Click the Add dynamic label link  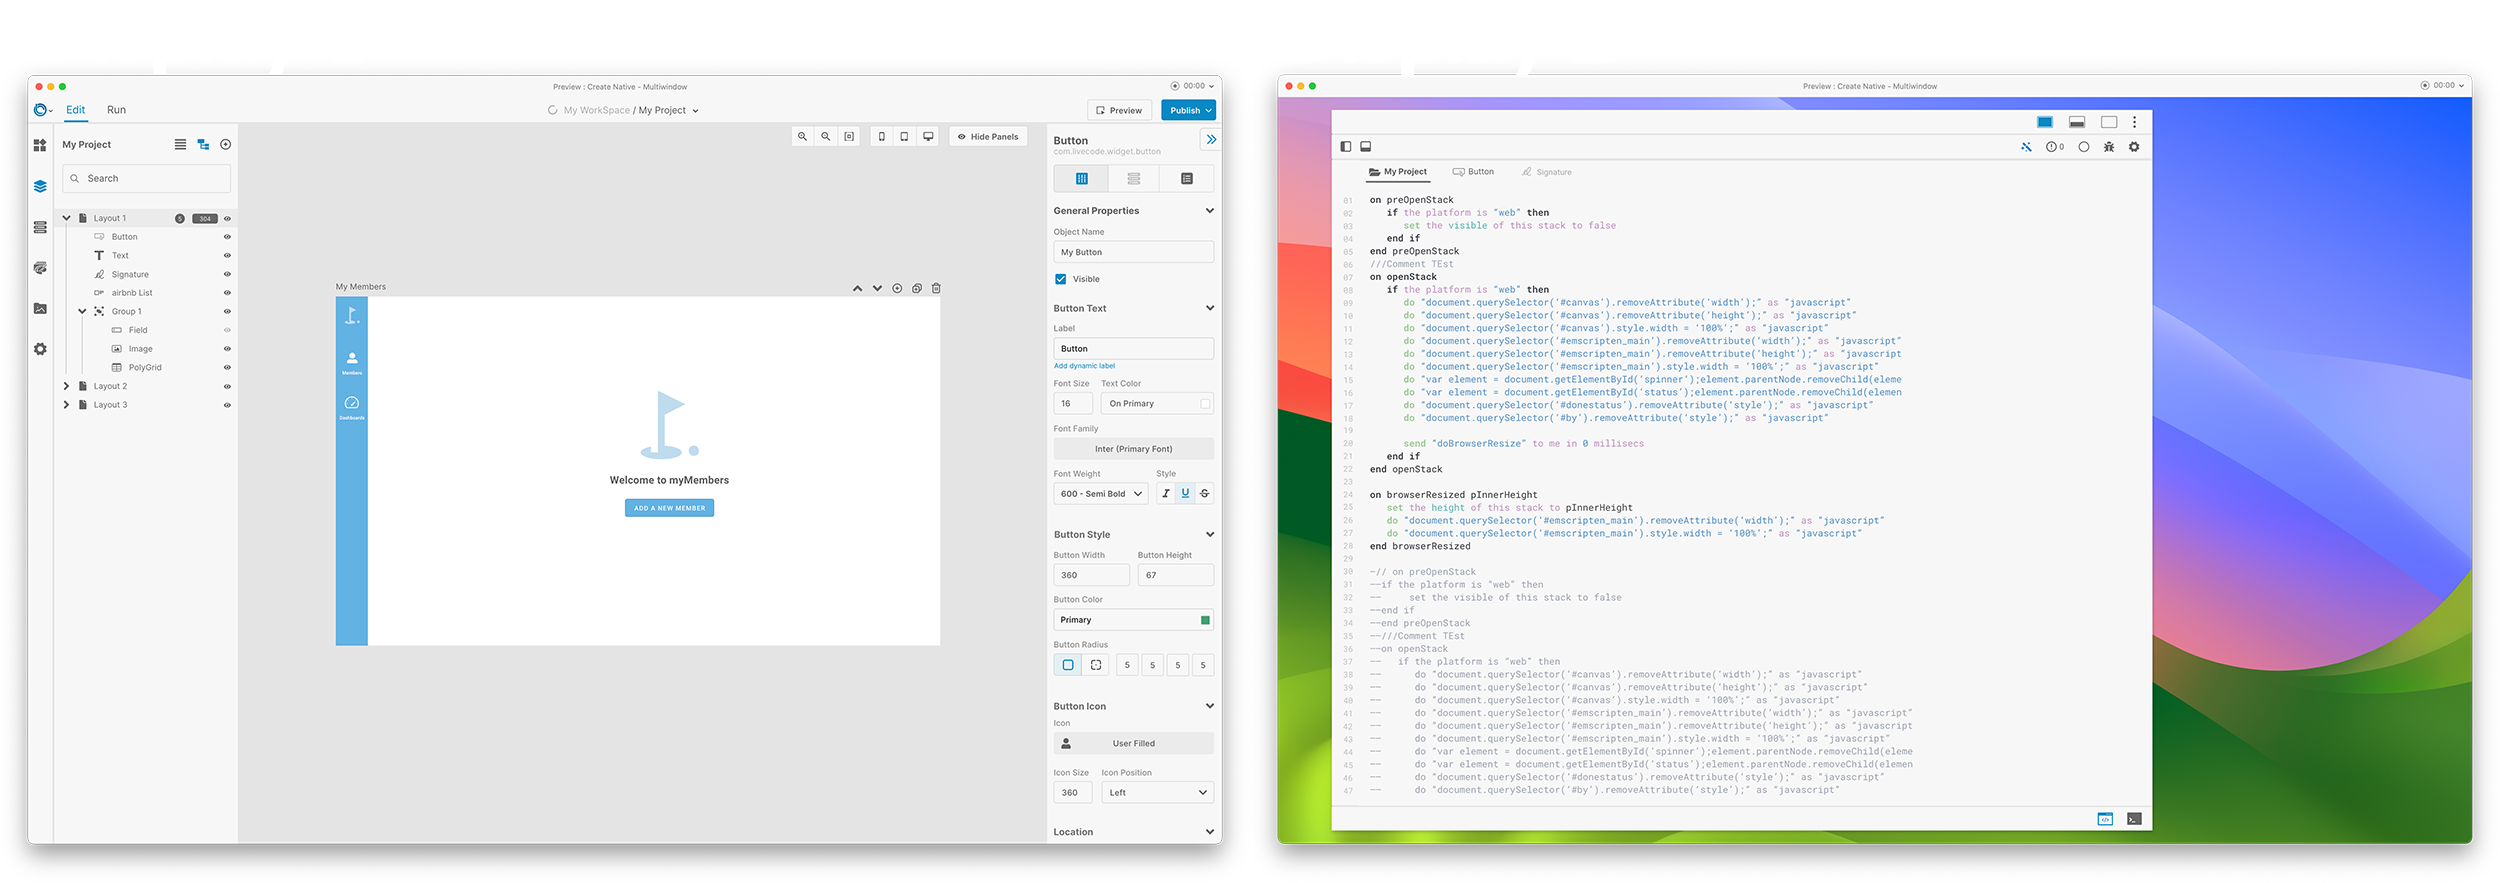1084,366
